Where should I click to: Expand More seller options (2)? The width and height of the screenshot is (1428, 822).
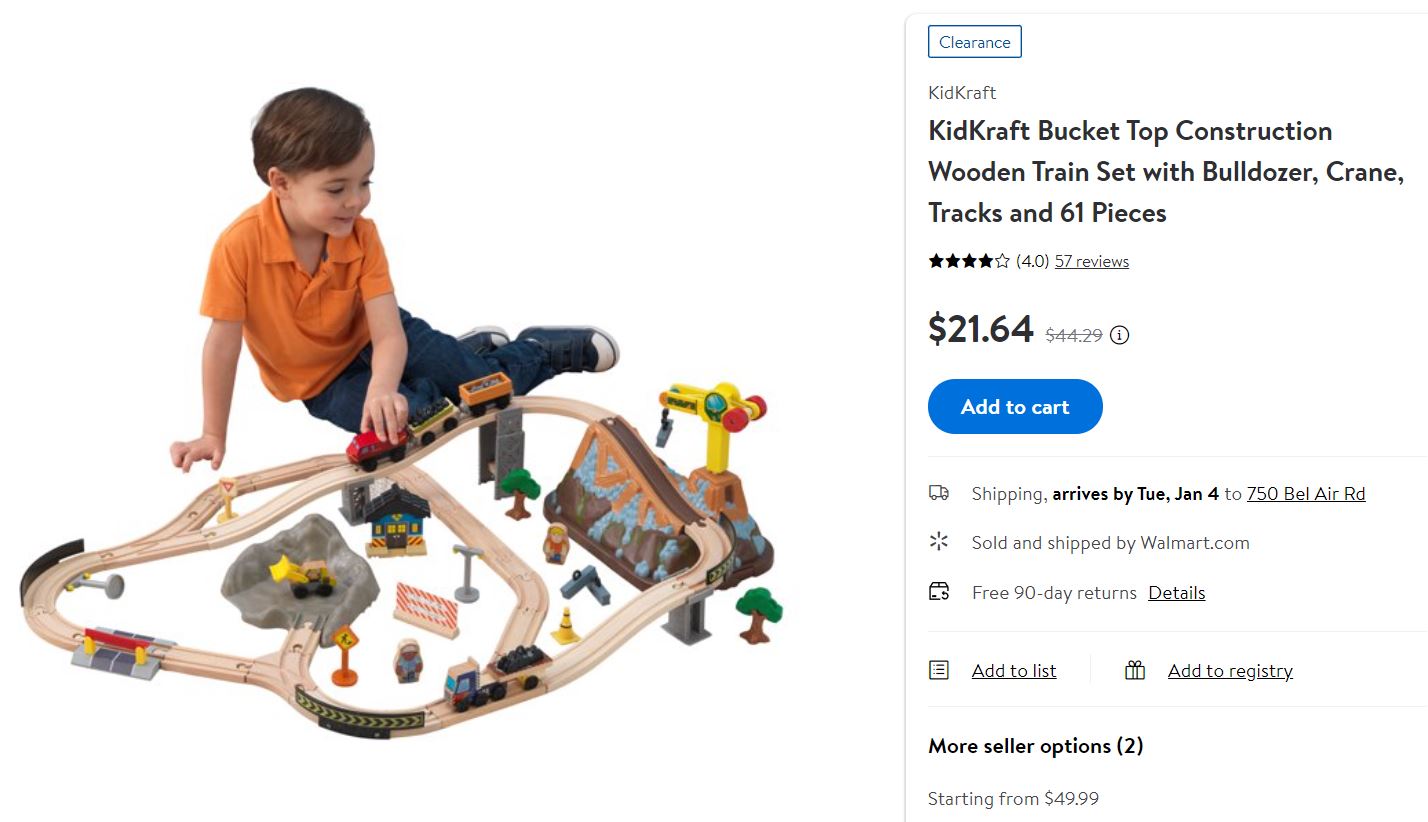[1036, 746]
